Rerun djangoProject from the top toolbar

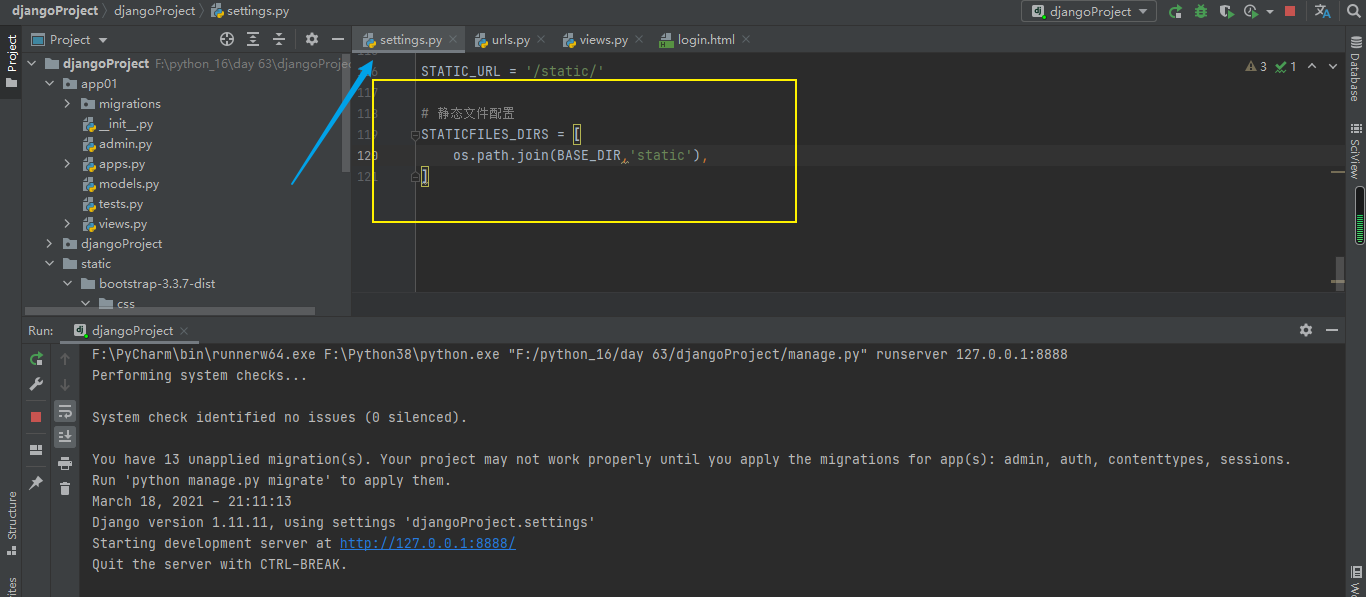(1176, 11)
